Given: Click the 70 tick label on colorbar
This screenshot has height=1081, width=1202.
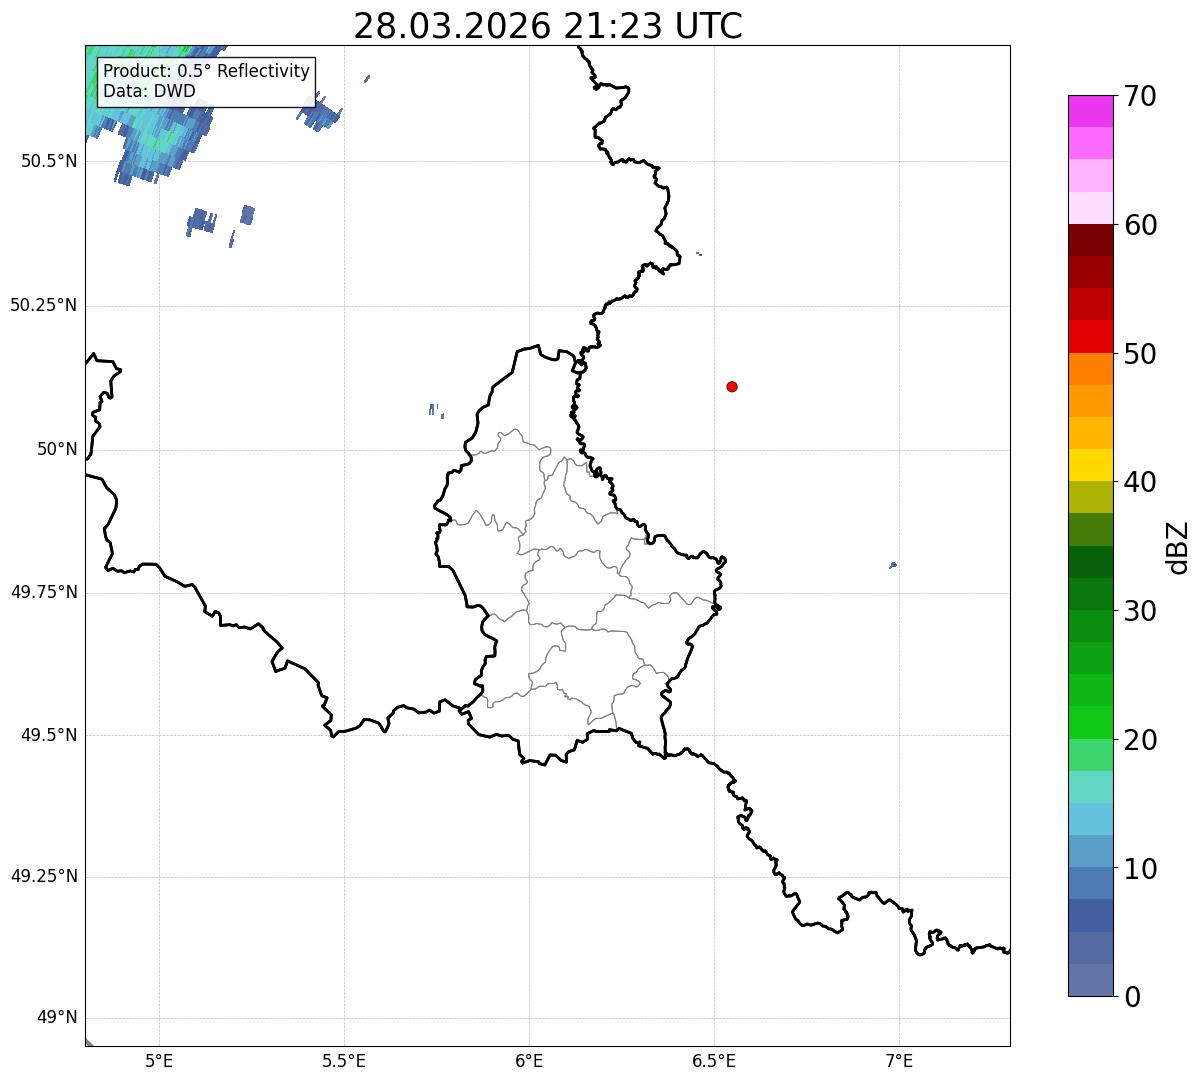Looking at the screenshot, I should tap(1140, 96).
